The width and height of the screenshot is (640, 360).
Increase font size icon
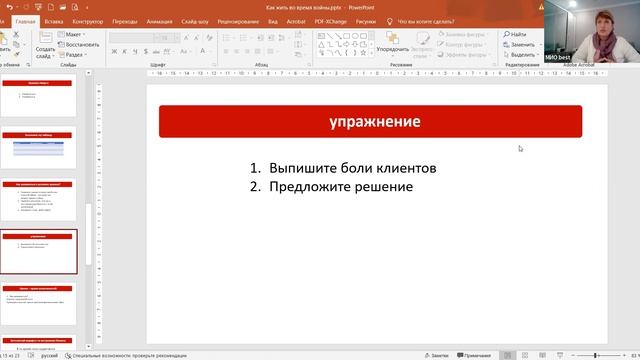pyautogui.click(x=186, y=38)
